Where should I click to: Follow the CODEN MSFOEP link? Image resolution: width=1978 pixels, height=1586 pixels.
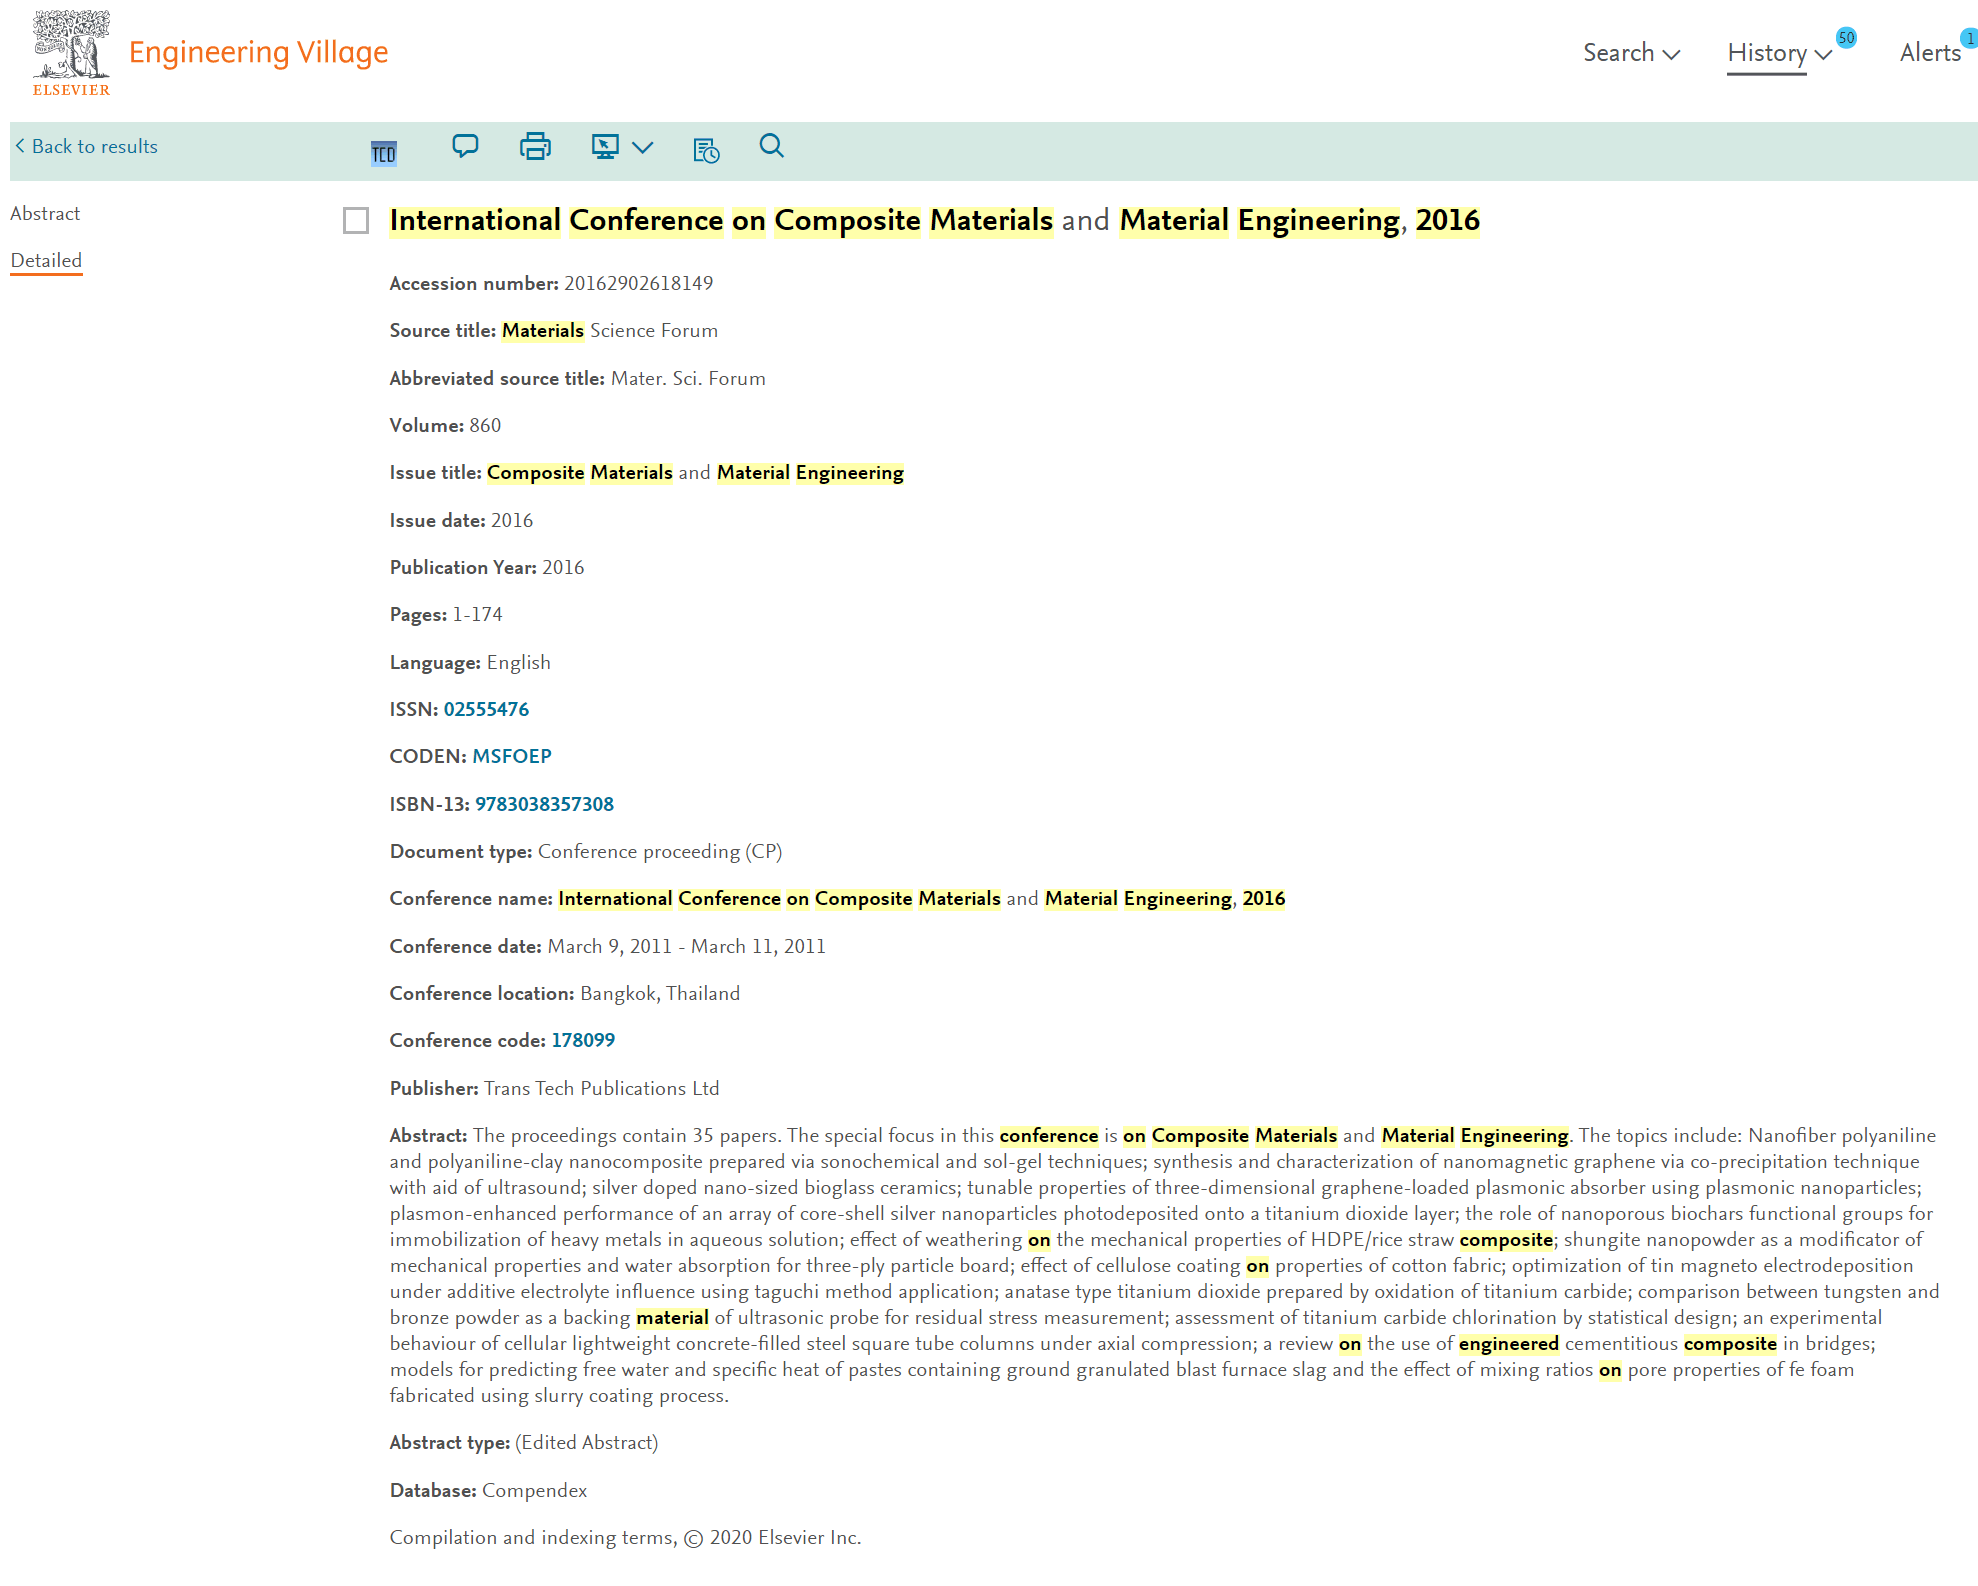[512, 756]
